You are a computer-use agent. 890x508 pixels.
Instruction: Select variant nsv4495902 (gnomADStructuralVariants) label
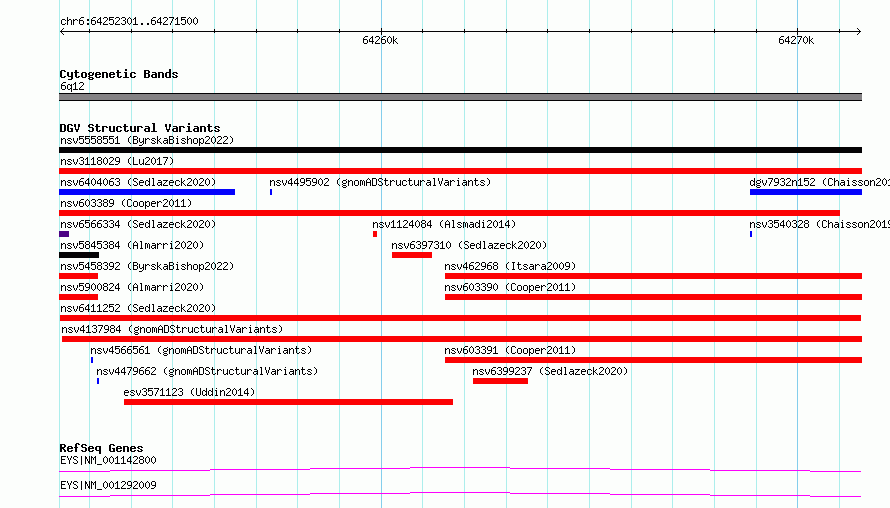(380, 182)
